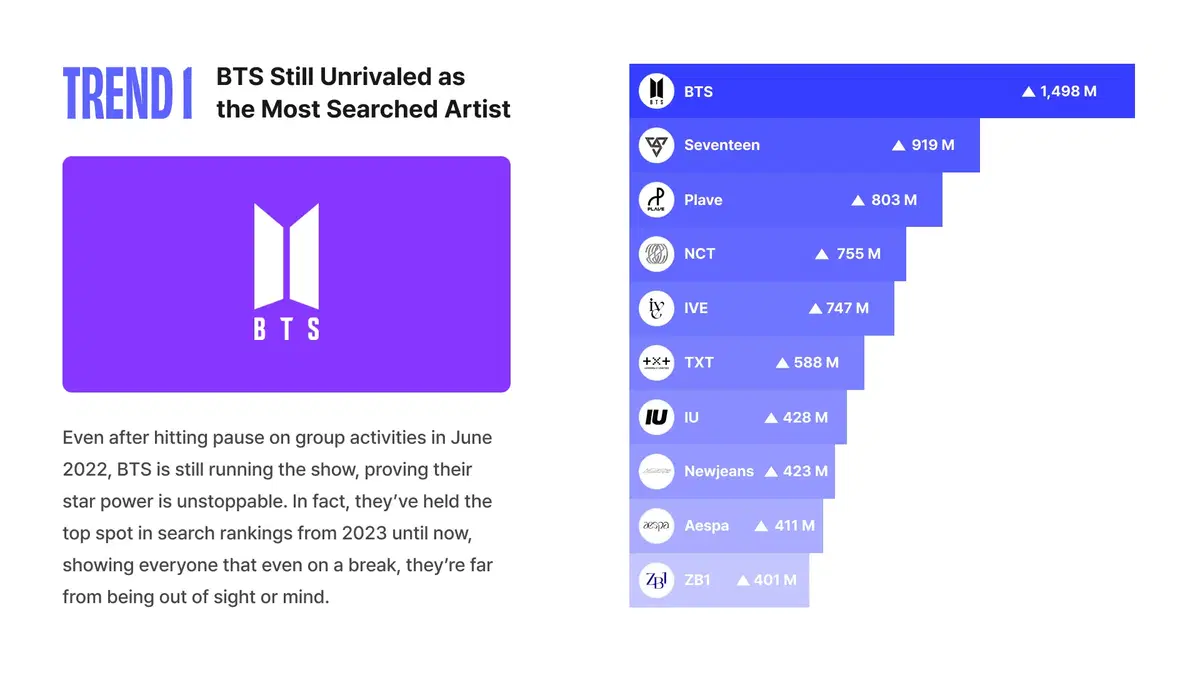Click the IVE logo icon
Viewport: 1200px width, 675px height.
coord(656,308)
